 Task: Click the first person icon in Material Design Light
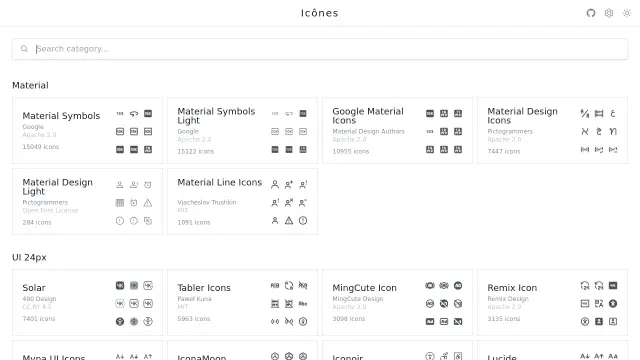120,185
